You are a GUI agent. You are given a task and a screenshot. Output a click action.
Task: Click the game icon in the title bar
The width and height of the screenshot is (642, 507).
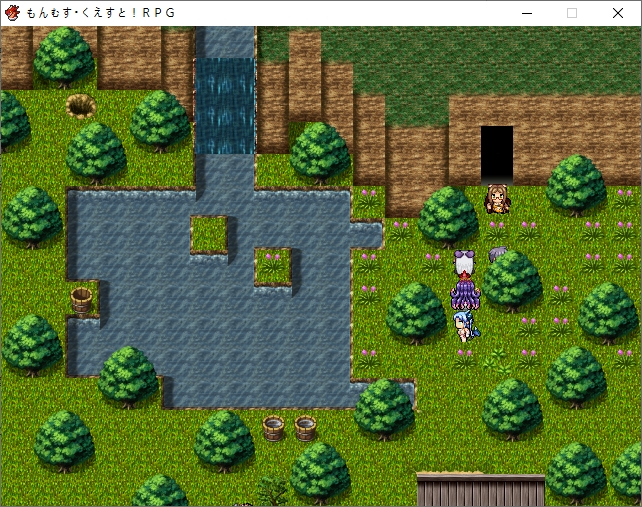12,13
